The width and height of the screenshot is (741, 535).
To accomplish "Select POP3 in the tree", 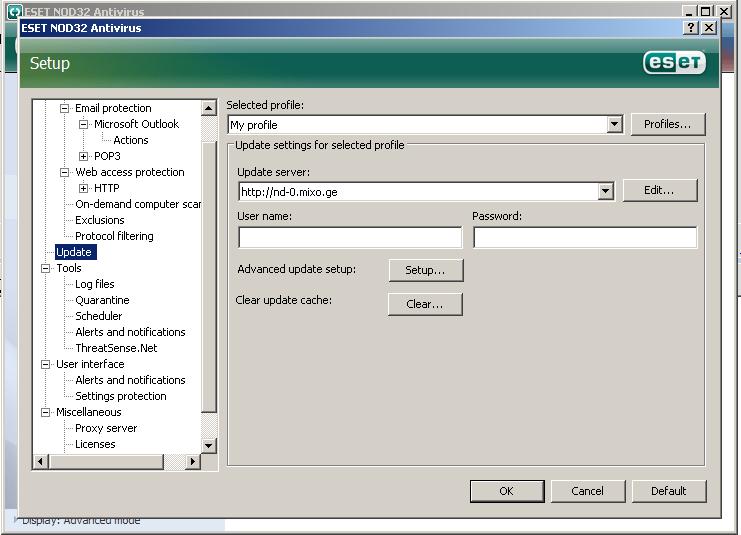I will tap(107, 156).
